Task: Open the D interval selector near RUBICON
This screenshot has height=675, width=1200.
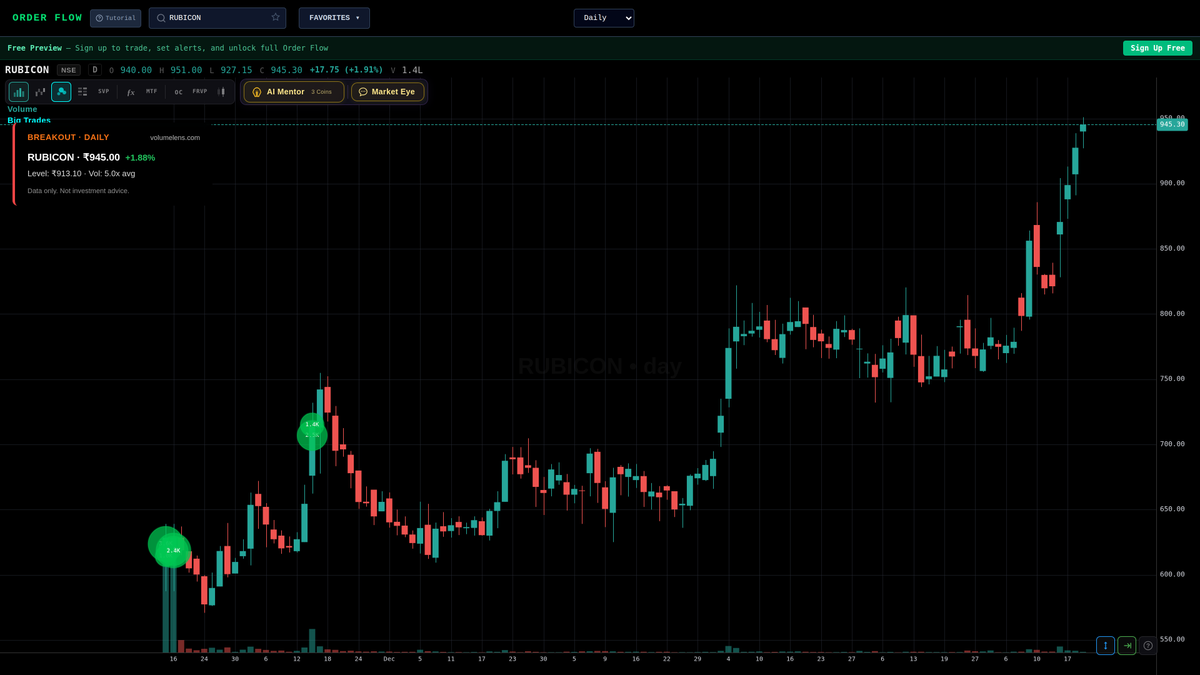Action: 95,69
